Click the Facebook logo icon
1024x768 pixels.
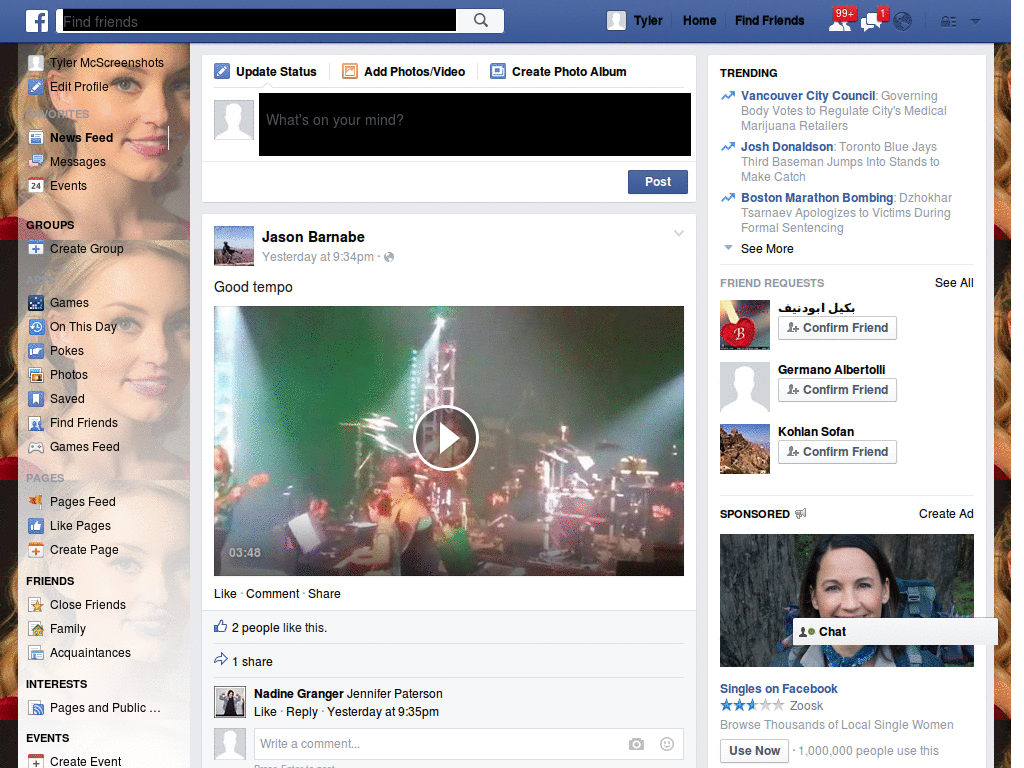pos(37,21)
